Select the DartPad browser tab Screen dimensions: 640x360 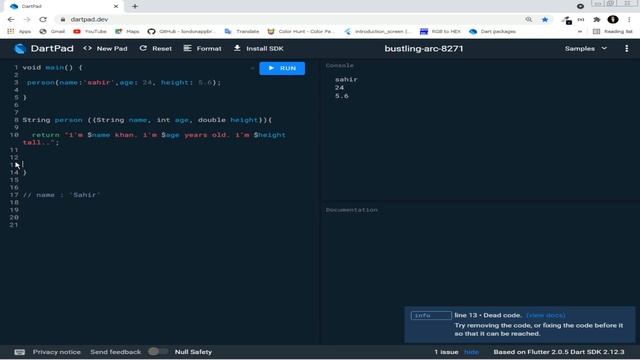[63, 6]
